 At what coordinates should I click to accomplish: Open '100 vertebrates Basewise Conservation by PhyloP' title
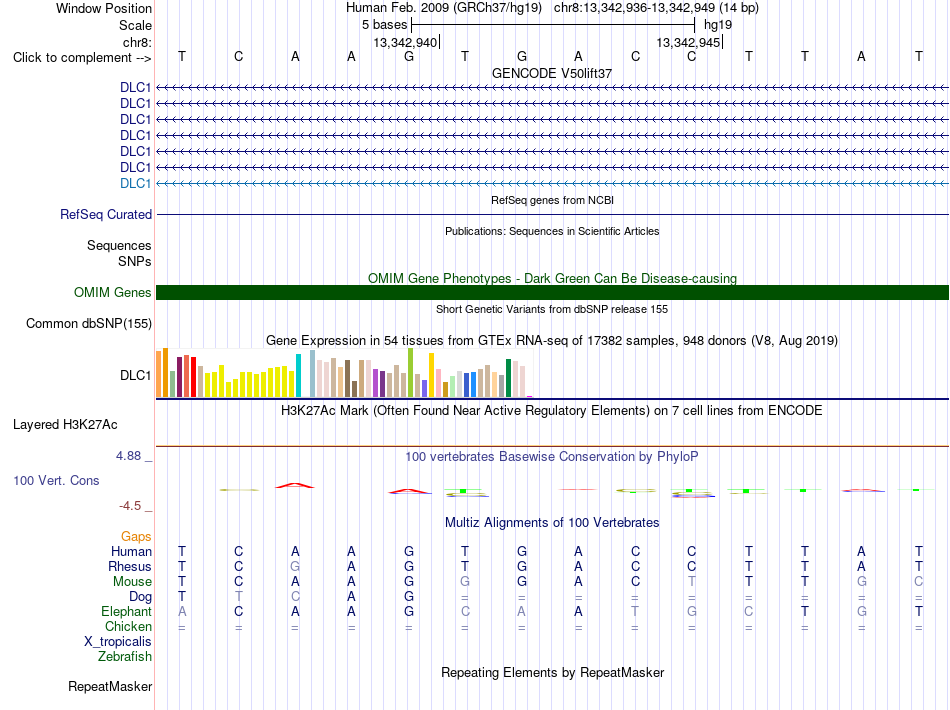pyautogui.click(x=552, y=457)
